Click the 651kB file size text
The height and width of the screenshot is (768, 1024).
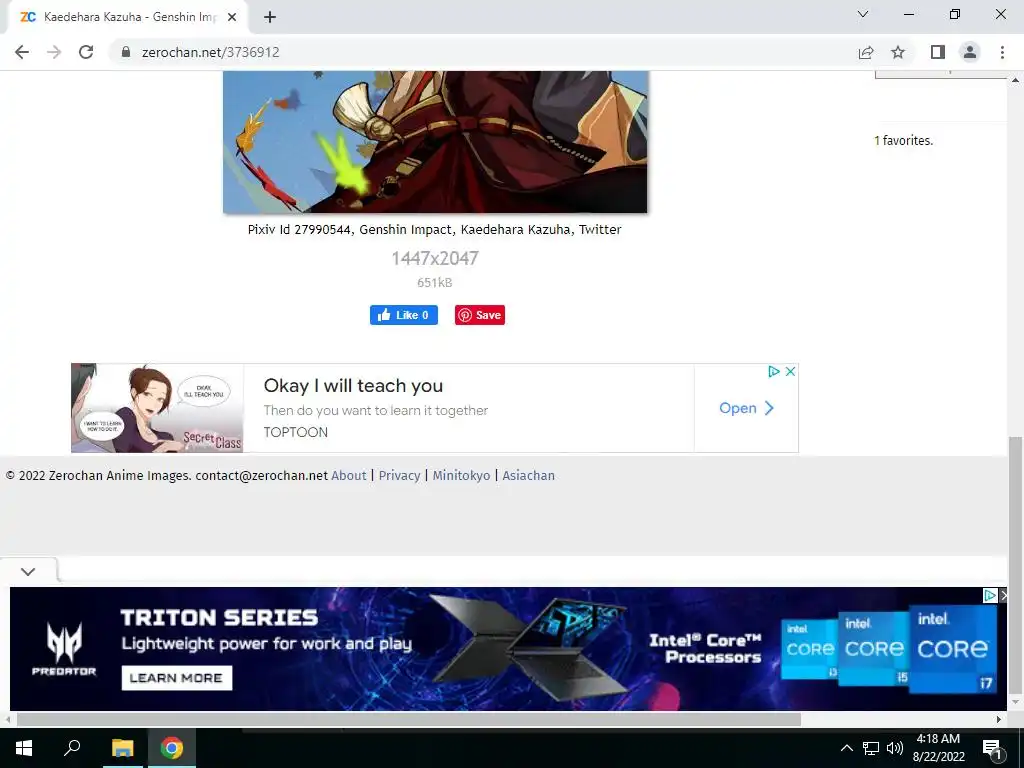[x=435, y=283]
